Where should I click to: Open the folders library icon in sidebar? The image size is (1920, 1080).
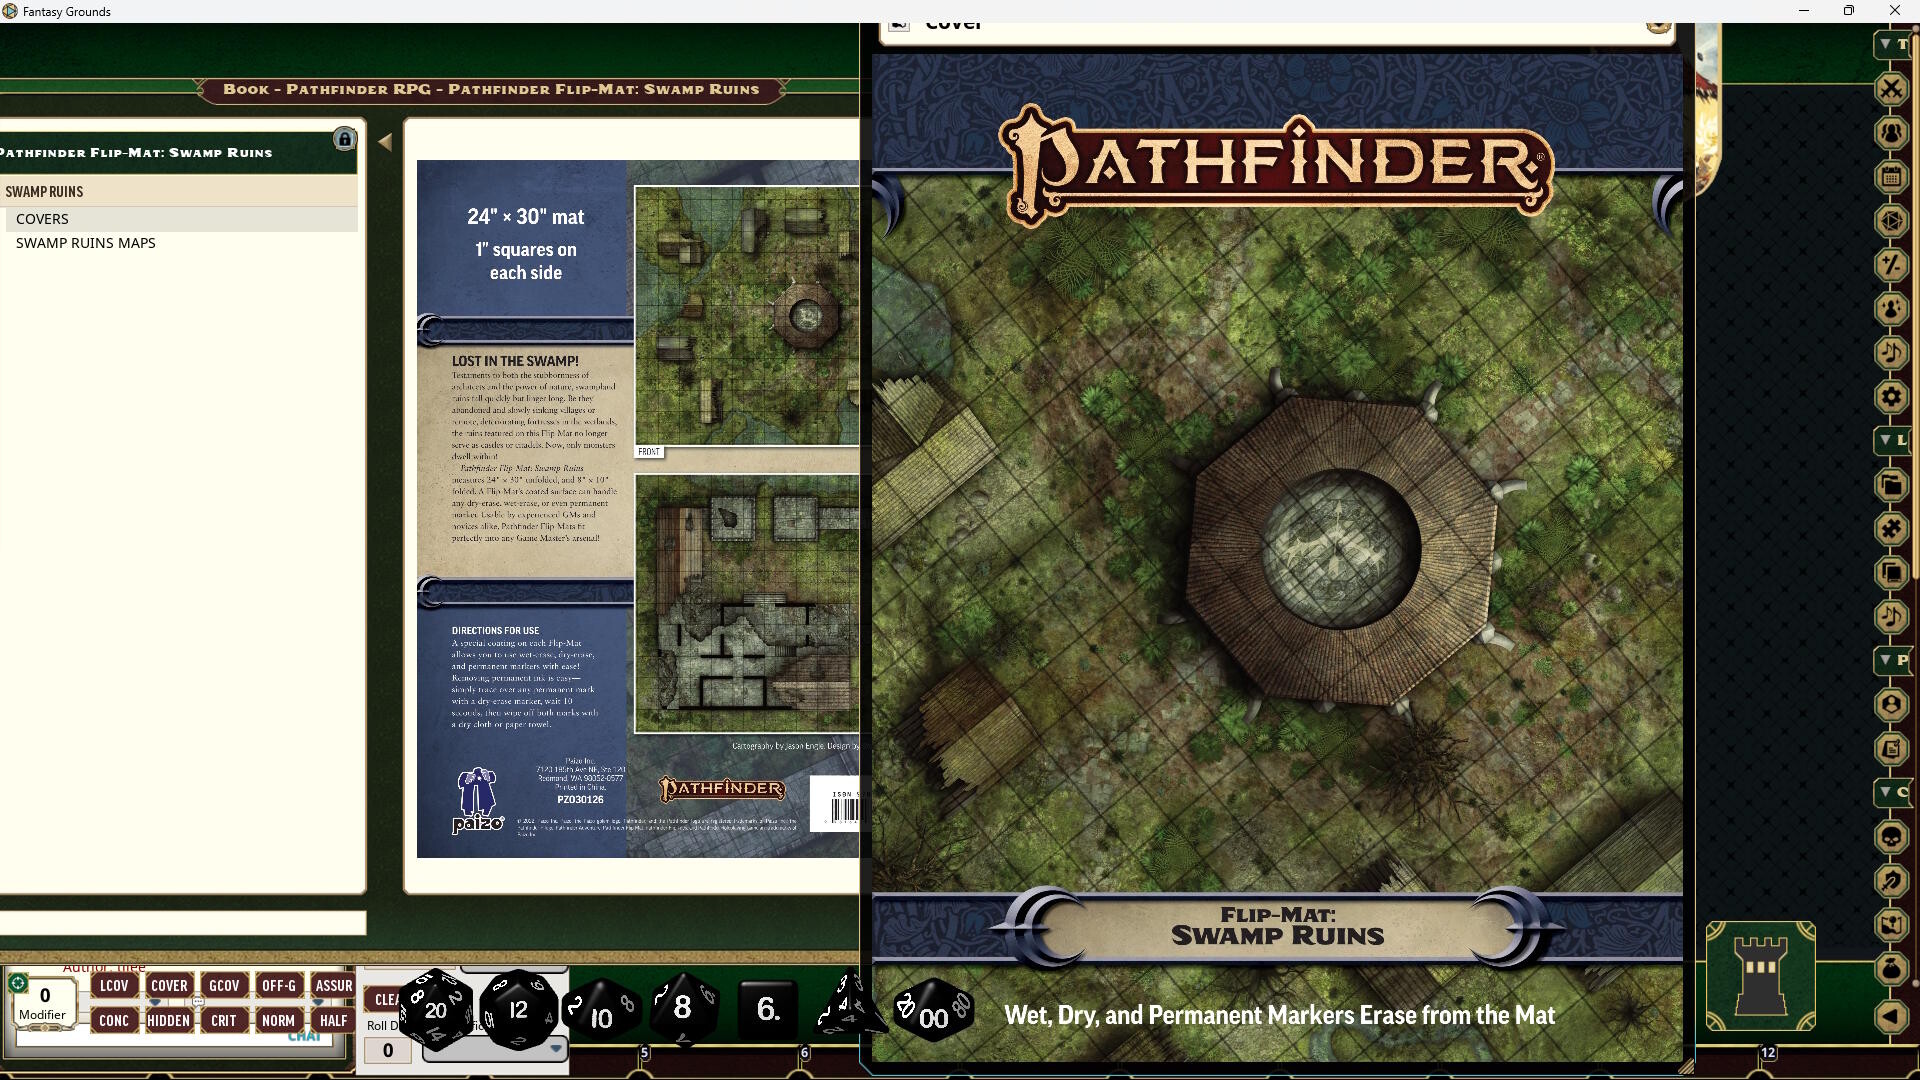coord(1891,485)
